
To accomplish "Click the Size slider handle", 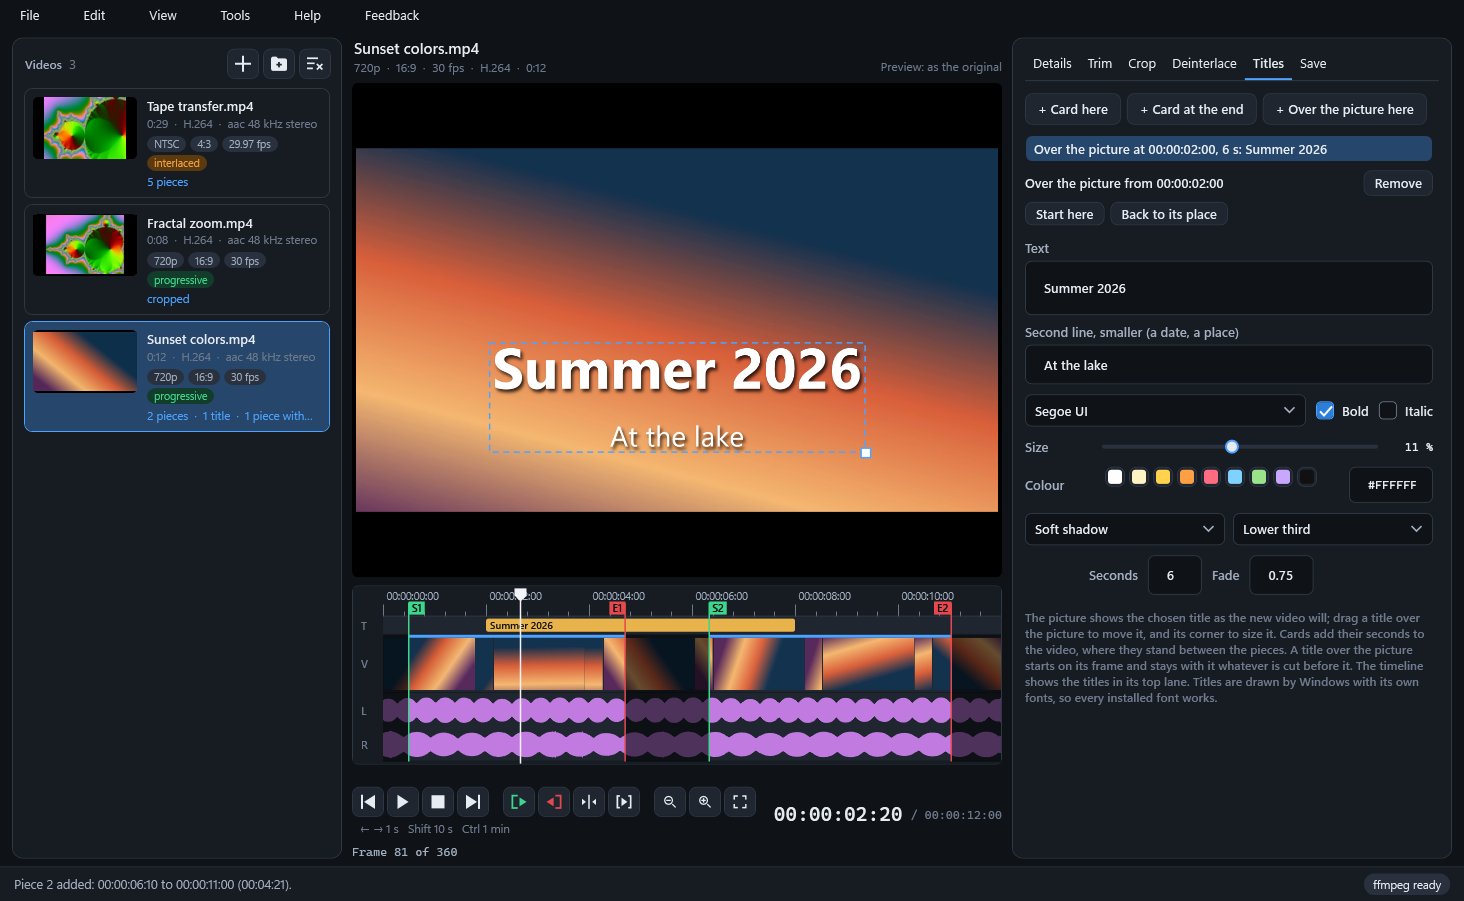I will pyautogui.click(x=1232, y=447).
